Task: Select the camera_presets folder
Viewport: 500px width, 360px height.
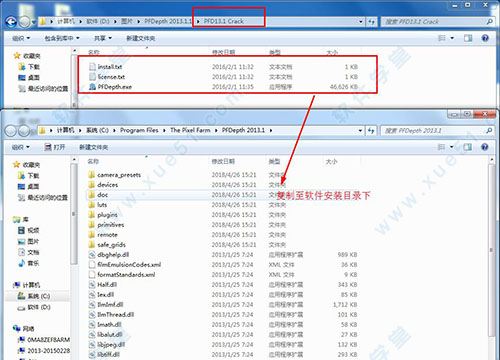Action: (115, 175)
